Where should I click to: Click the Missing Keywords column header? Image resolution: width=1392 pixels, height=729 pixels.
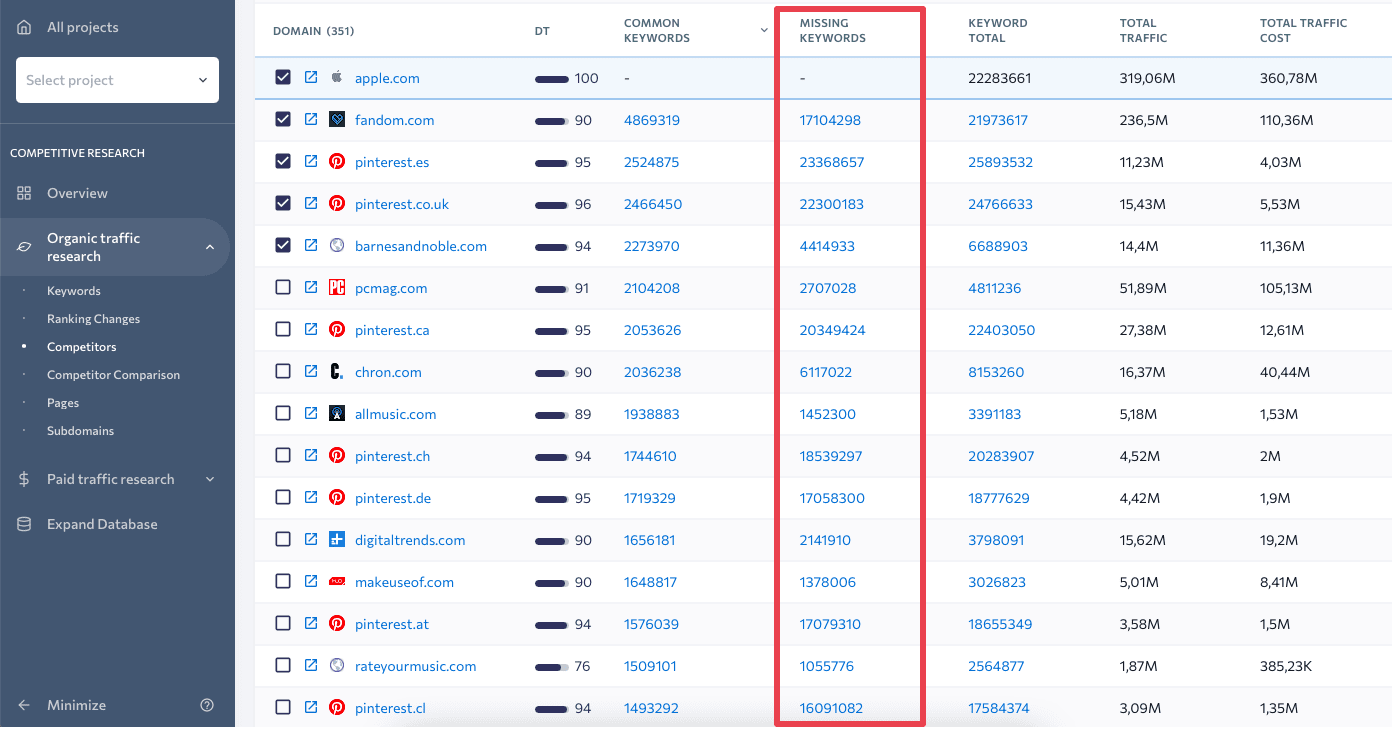click(833, 30)
